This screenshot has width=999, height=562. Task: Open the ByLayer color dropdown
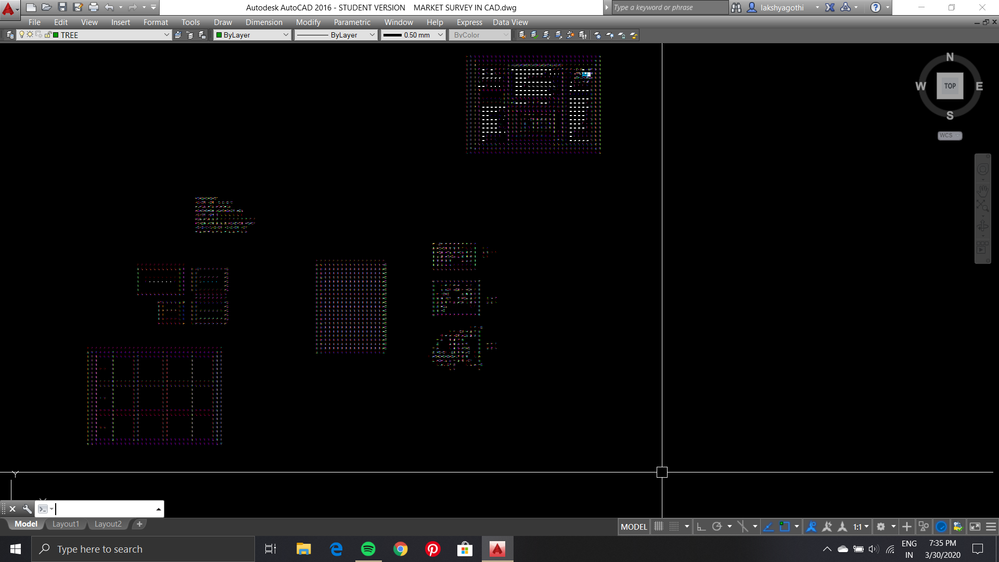(285, 35)
